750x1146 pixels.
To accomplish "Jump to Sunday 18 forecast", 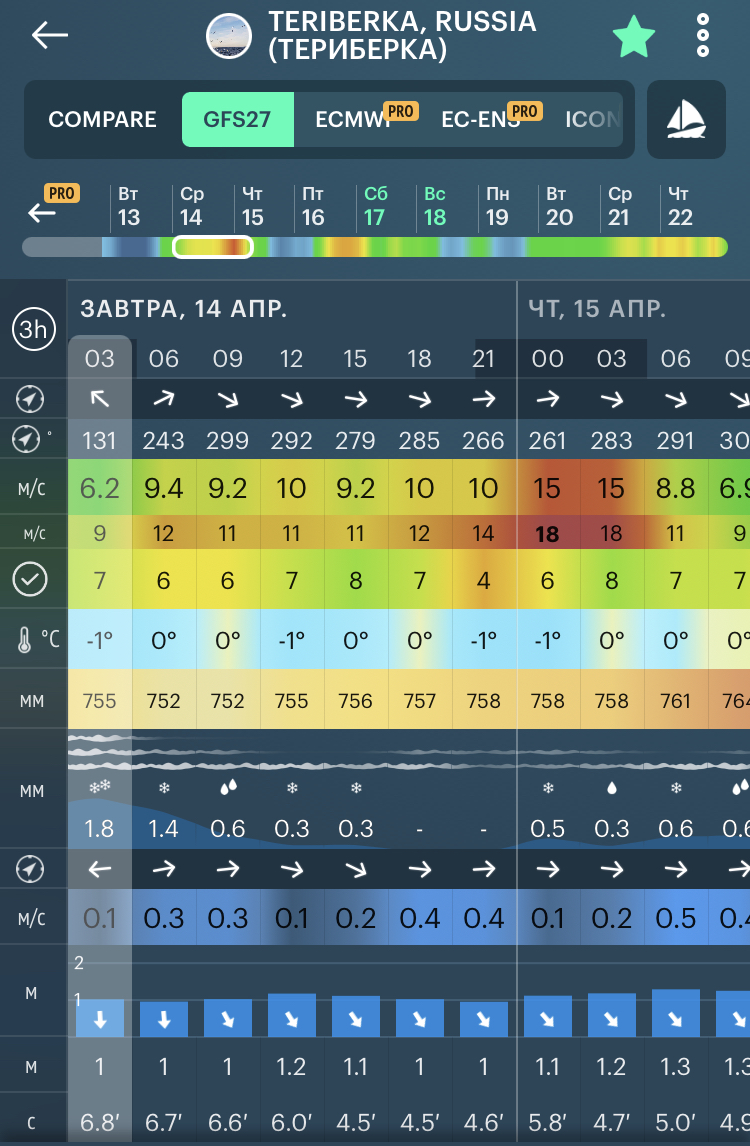I will (x=435, y=206).
